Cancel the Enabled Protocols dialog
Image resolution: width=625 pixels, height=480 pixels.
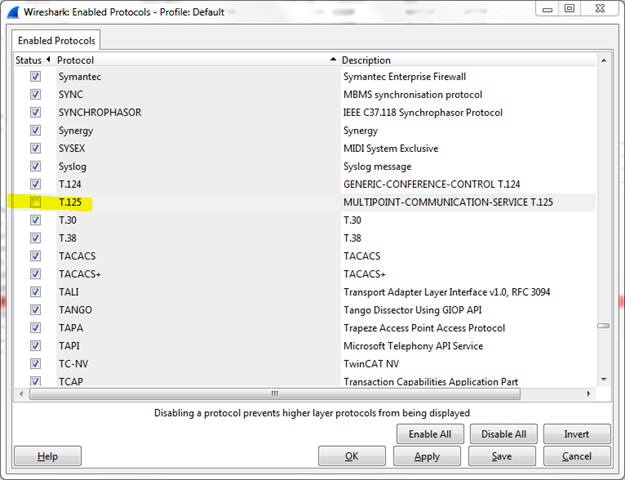click(576, 456)
